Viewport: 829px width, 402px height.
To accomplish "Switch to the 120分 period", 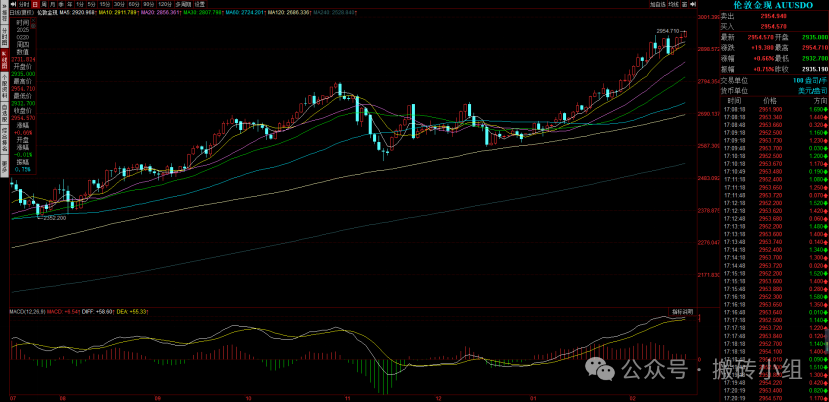I will click(165, 4).
